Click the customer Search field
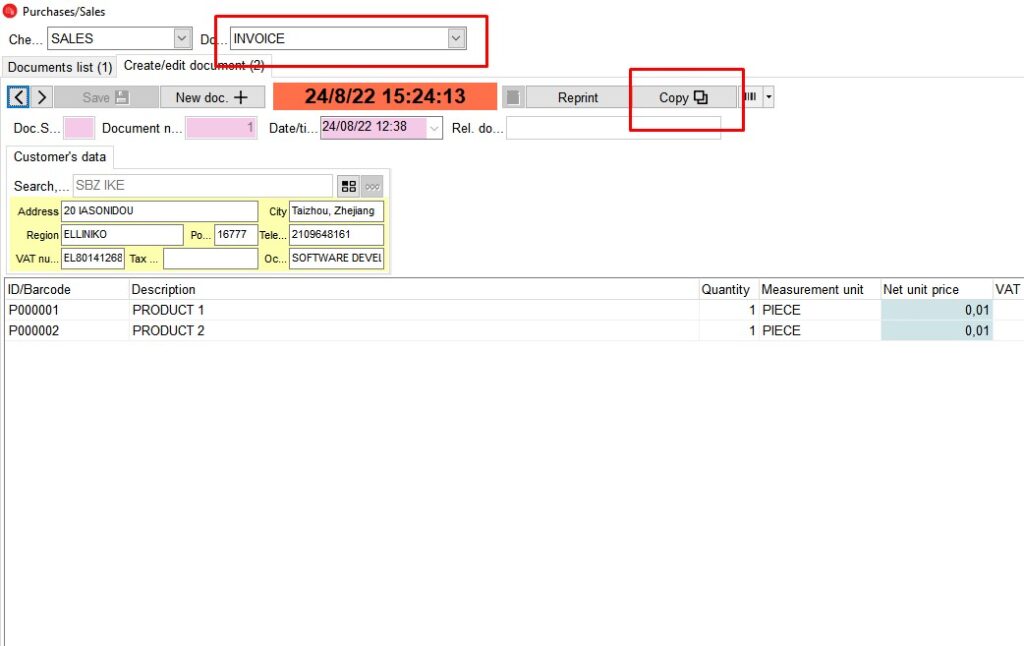The height and width of the screenshot is (646, 1024). tap(202, 186)
